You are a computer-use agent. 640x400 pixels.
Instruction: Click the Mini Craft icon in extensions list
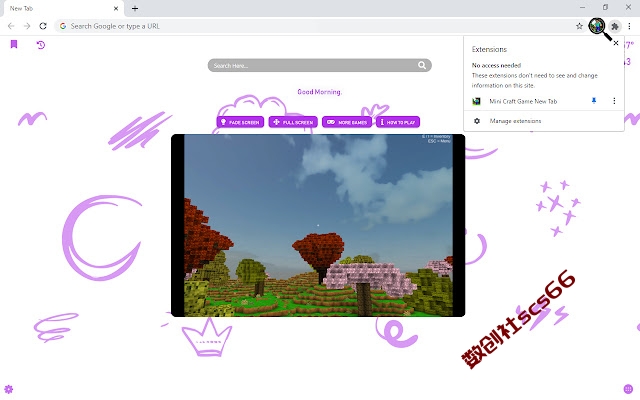(476, 101)
